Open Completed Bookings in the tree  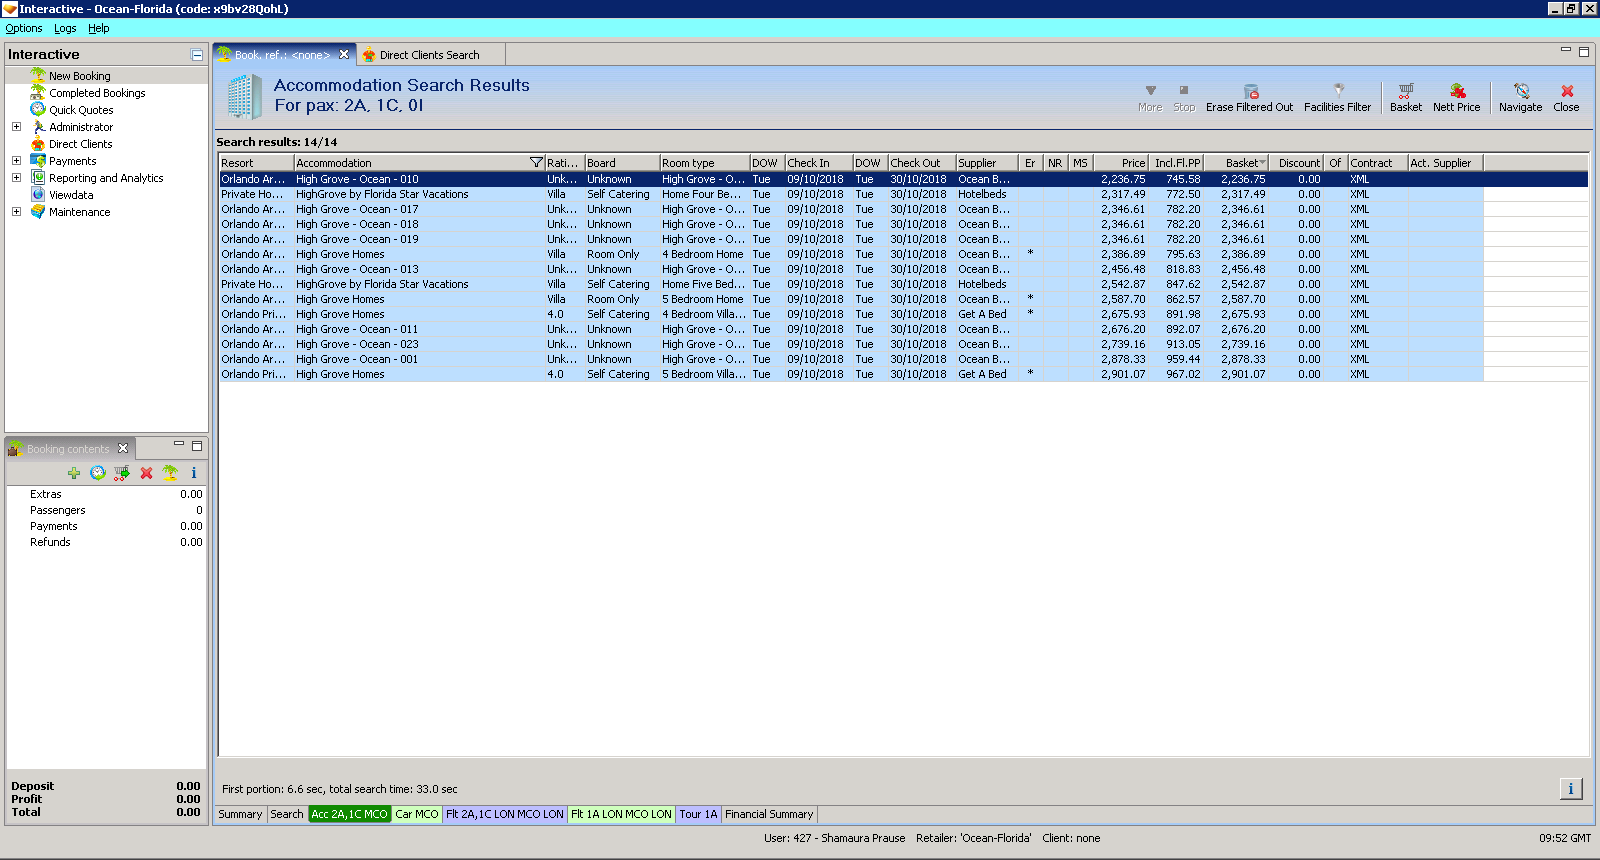[97, 93]
